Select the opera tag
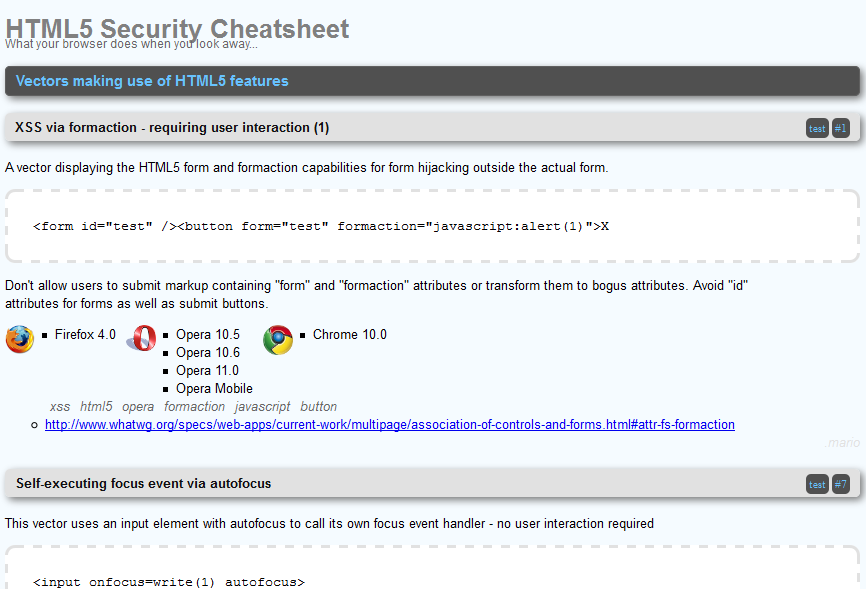The height and width of the screenshot is (589, 866). tap(138, 407)
